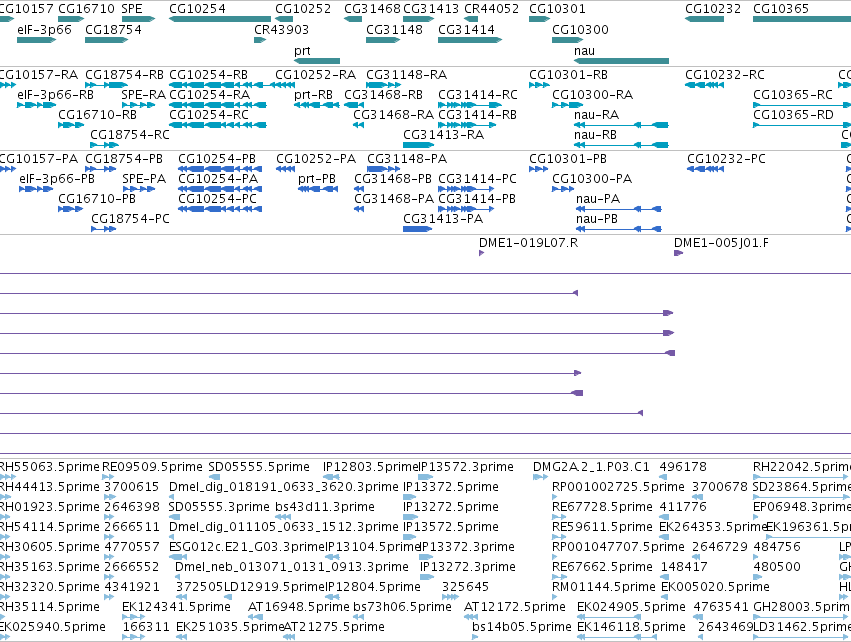Click the CG10300 gene bar
This screenshot has width=851, height=642.
[568, 40]
